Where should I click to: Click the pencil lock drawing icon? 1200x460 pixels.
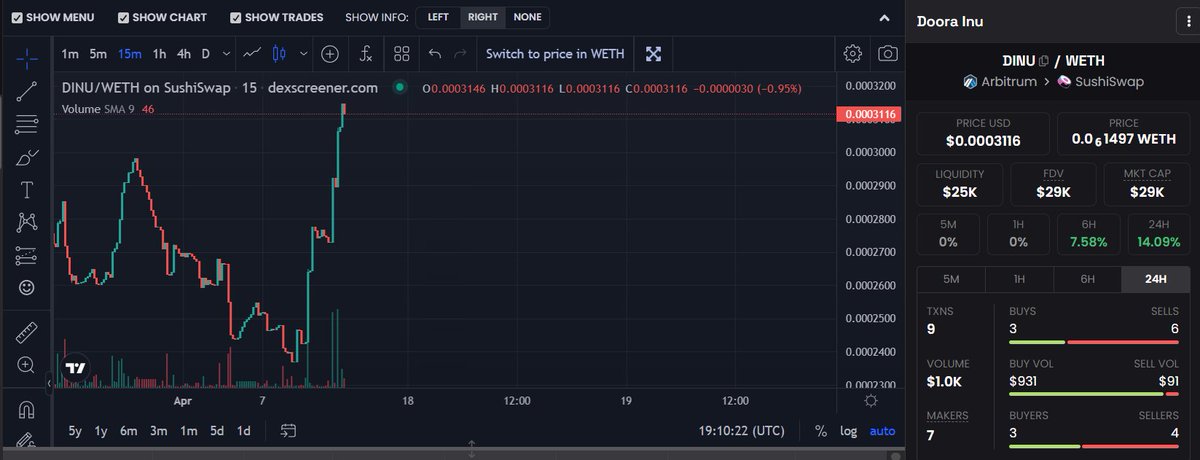27,439
